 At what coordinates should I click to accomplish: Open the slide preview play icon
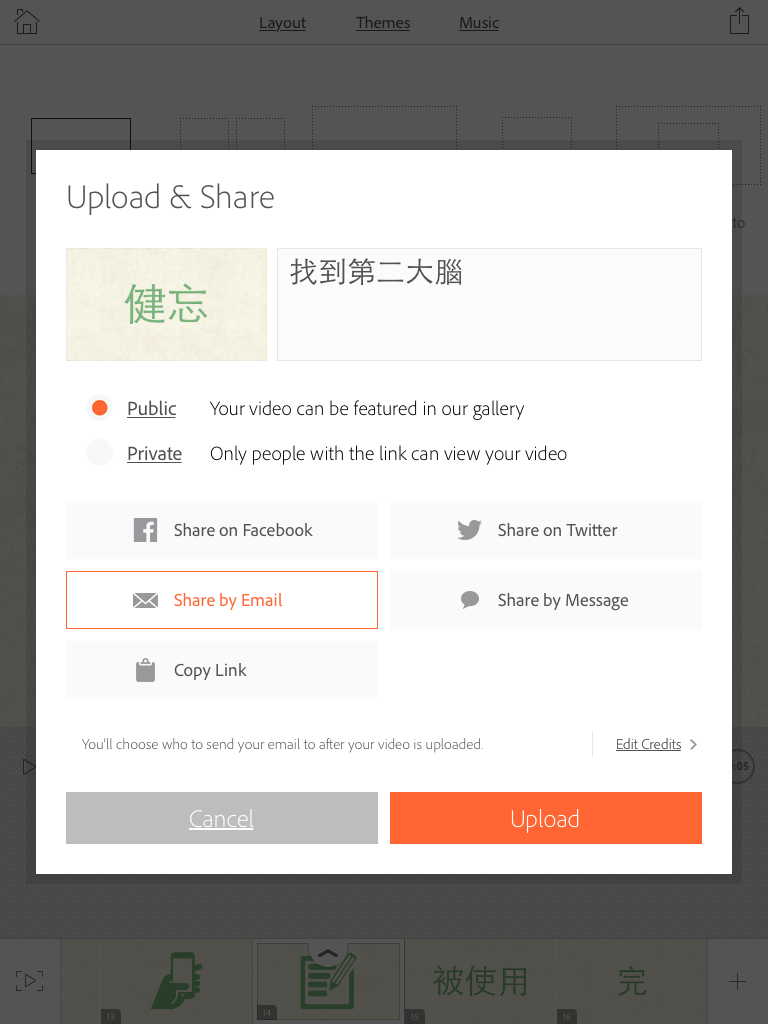tap(29, 980)
